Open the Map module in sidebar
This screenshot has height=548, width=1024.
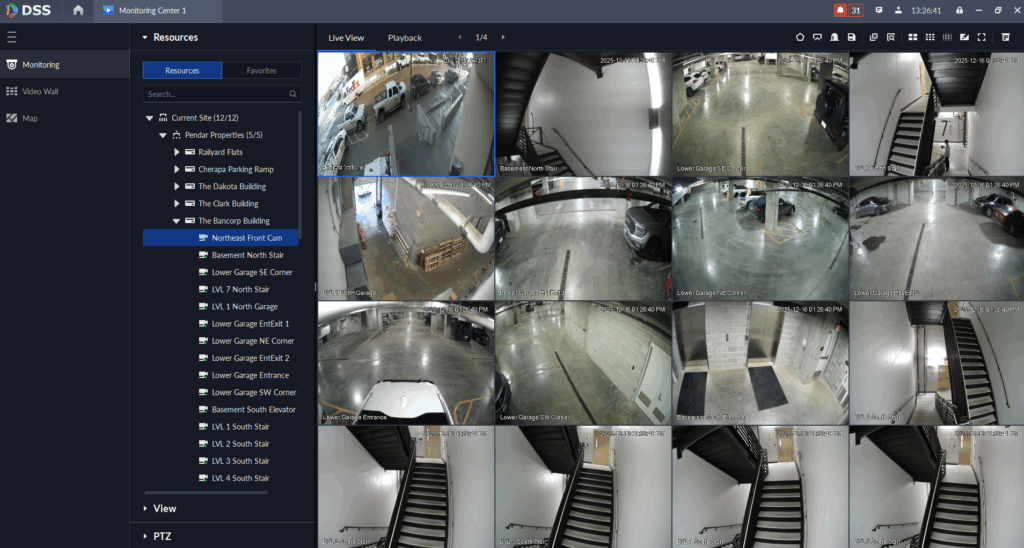[29, 118]
